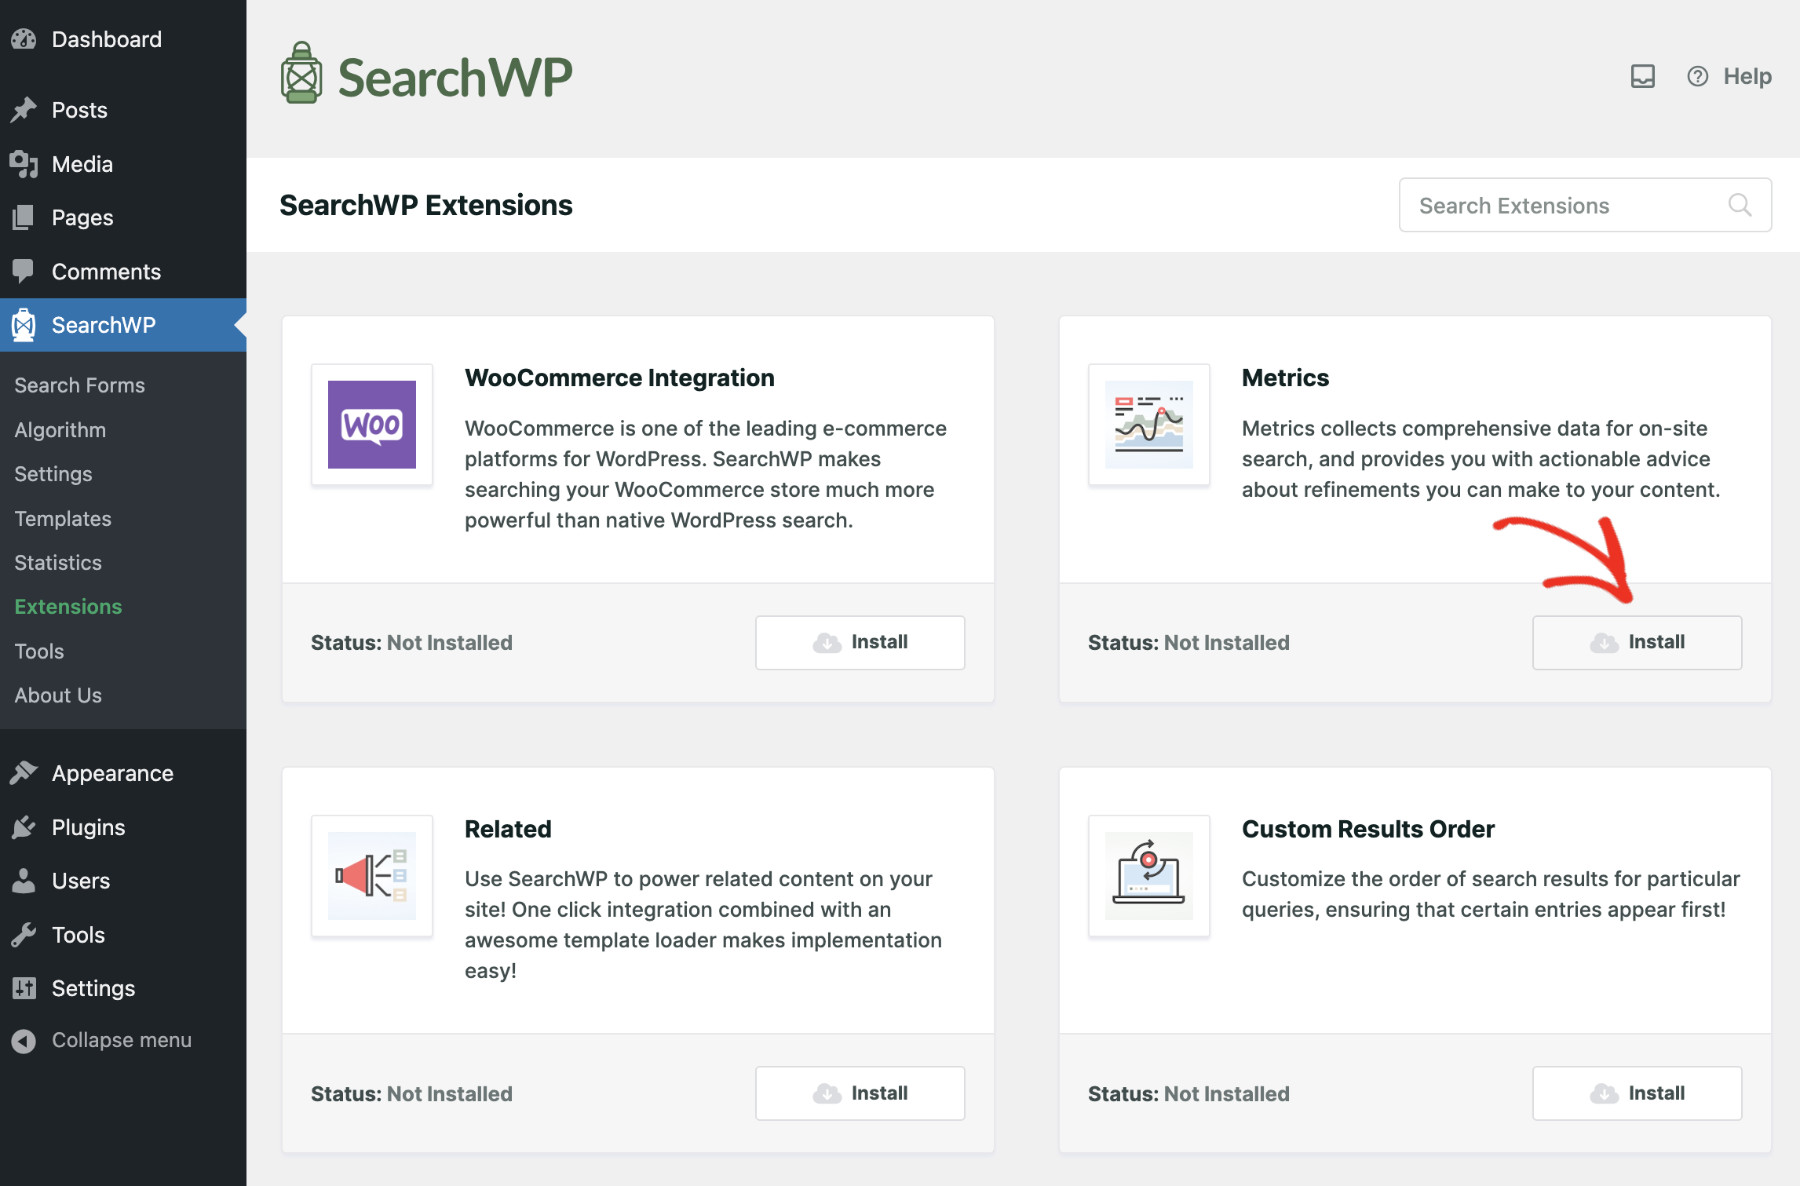The image size is (1800, 1186).
Task: Click the Help question mark icon
Action: click(x=1698, y=76)
